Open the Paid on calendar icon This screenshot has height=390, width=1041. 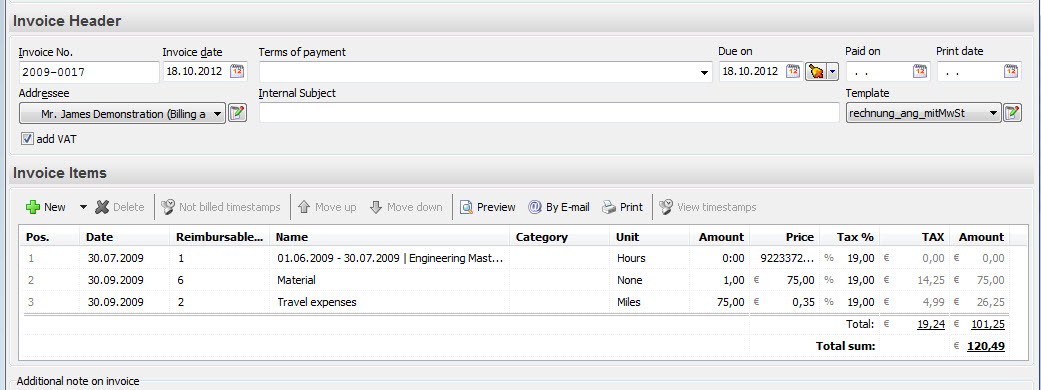click(x=920, y=71)
